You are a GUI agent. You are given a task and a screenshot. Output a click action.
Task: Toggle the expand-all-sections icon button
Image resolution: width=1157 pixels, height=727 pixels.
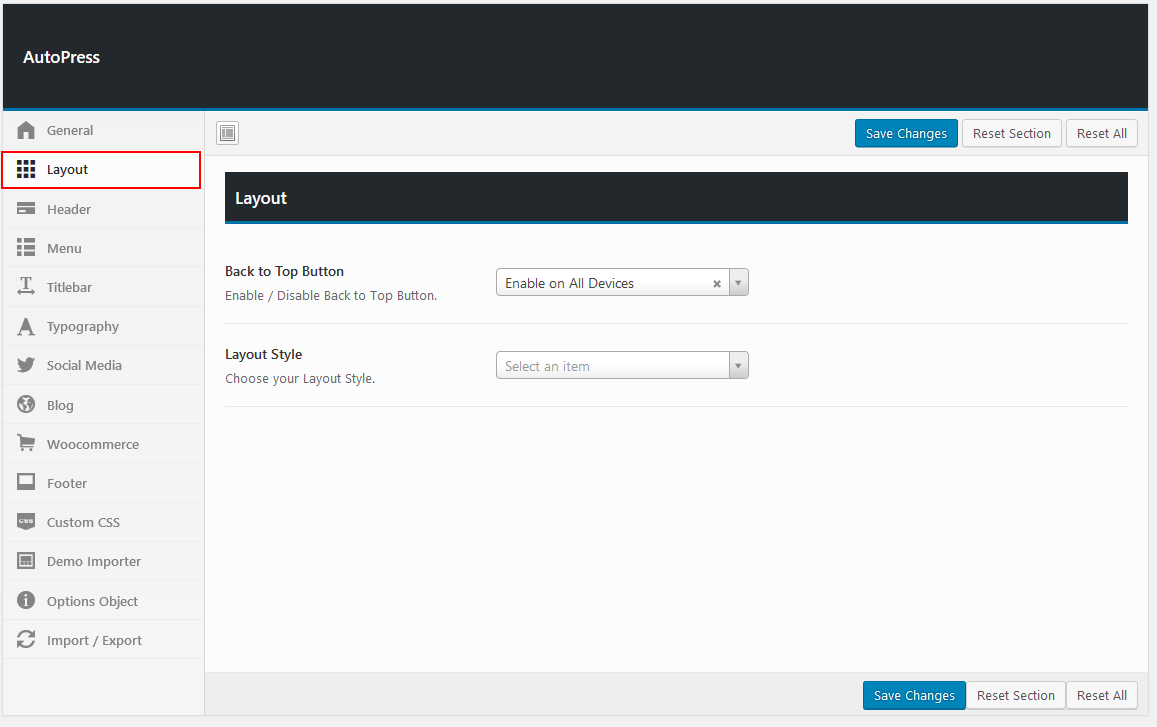click(227, 133)
